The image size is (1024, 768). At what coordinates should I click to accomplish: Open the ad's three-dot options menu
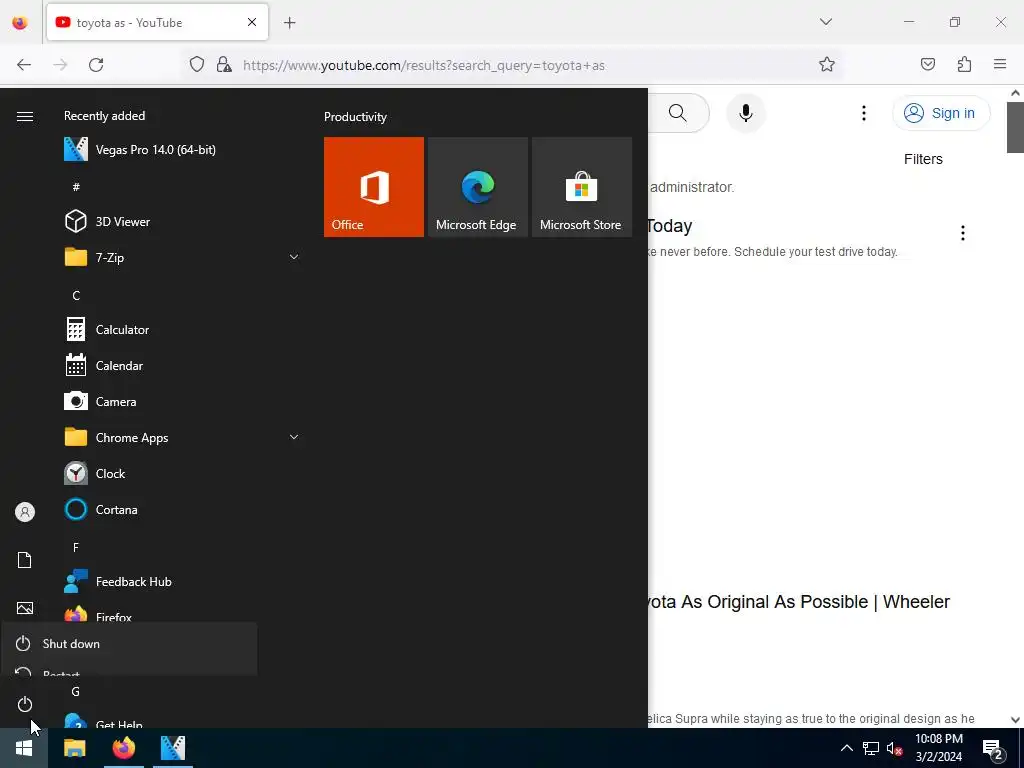pyautogui.click(x=963, y=233)
